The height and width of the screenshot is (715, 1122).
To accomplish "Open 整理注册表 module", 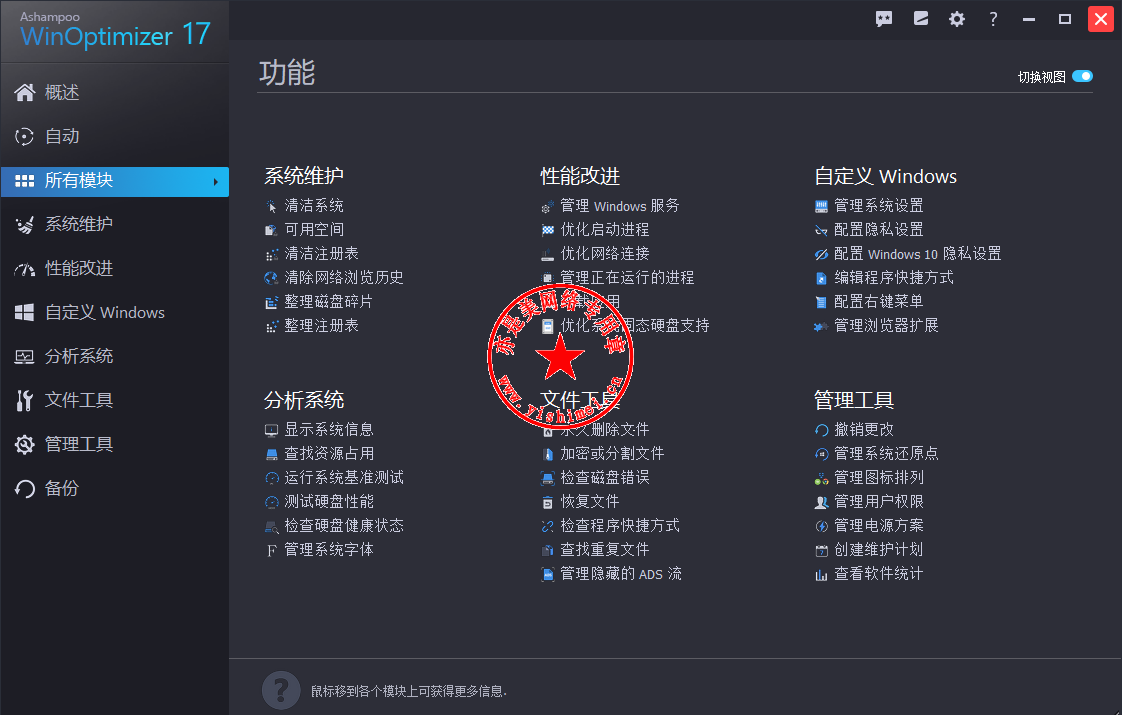I will [x=321, y=326].
